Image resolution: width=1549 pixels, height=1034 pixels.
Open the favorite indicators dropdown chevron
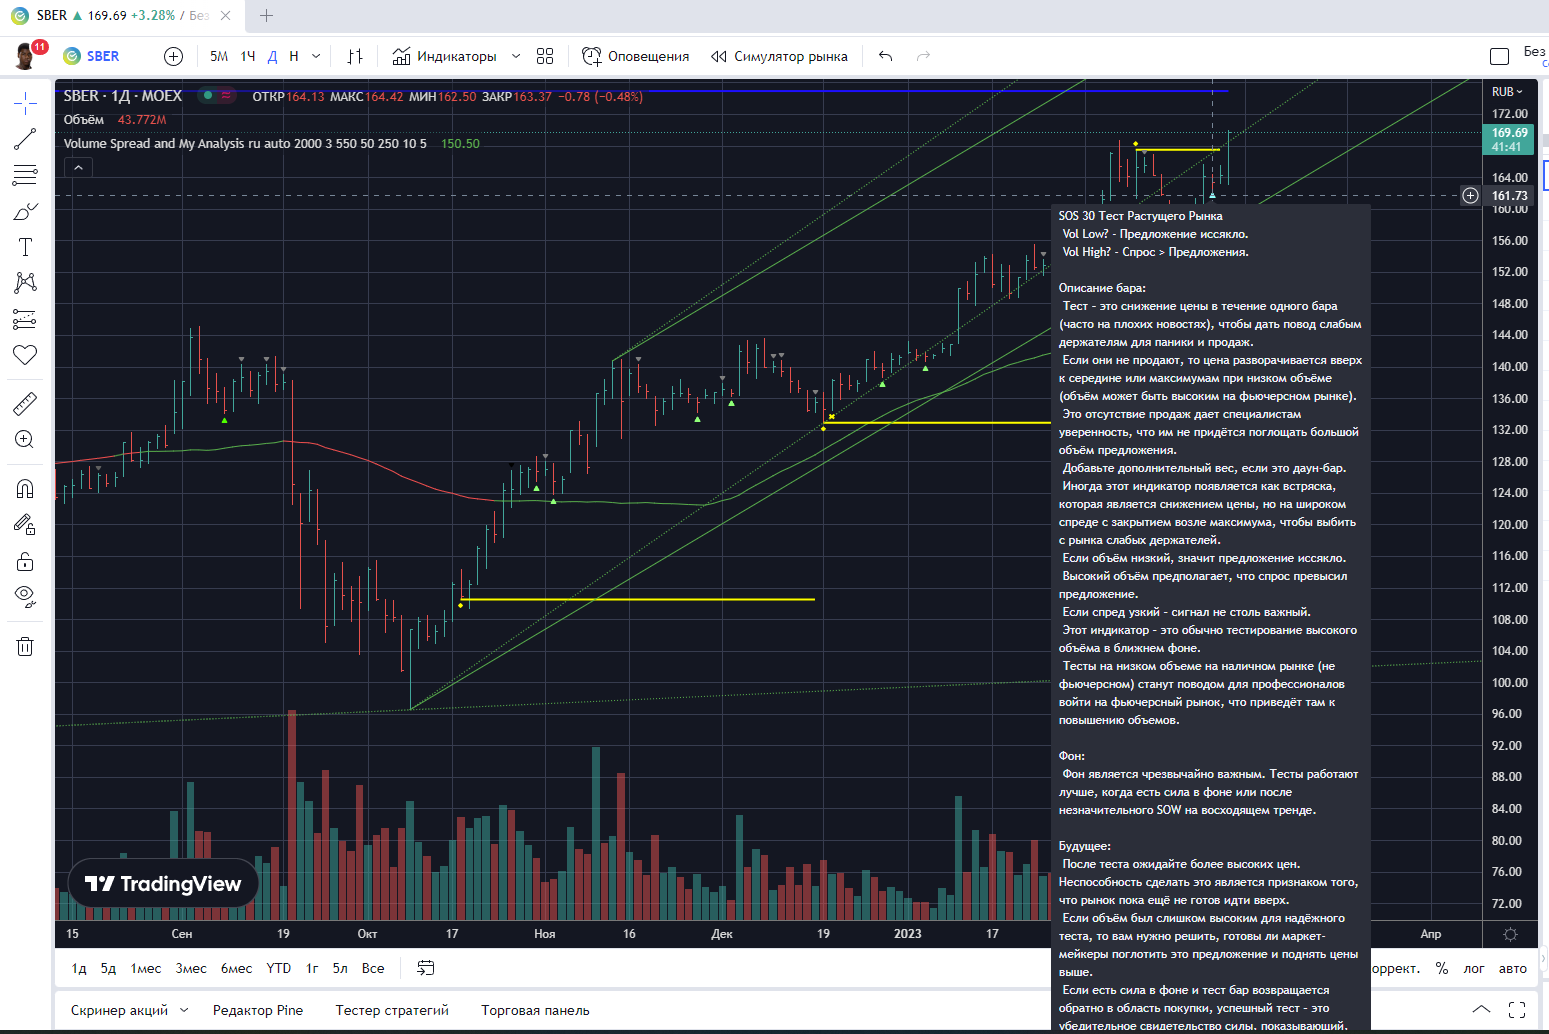516,56
